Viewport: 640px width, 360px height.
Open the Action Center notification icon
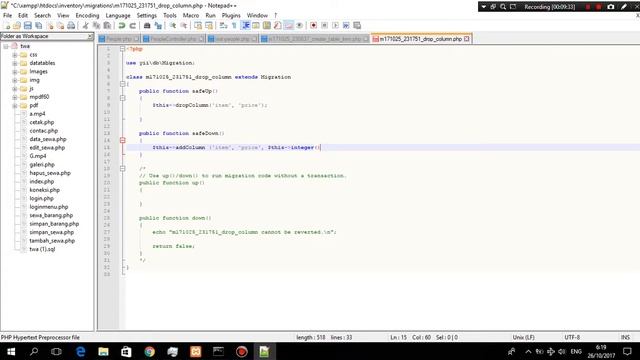coord(627,351)
